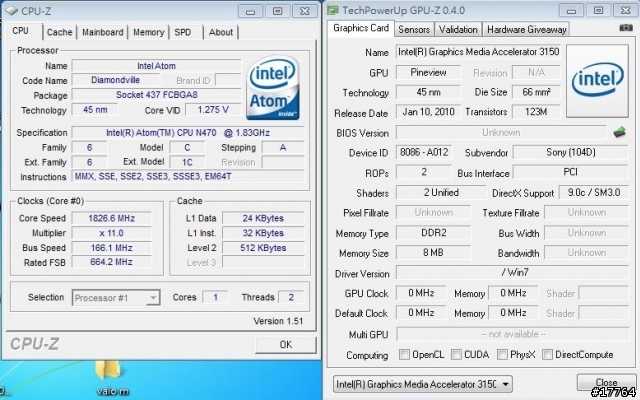Open the Processor #1 selection dropdown
Screen dimensions: 640x400
[116, 298]
